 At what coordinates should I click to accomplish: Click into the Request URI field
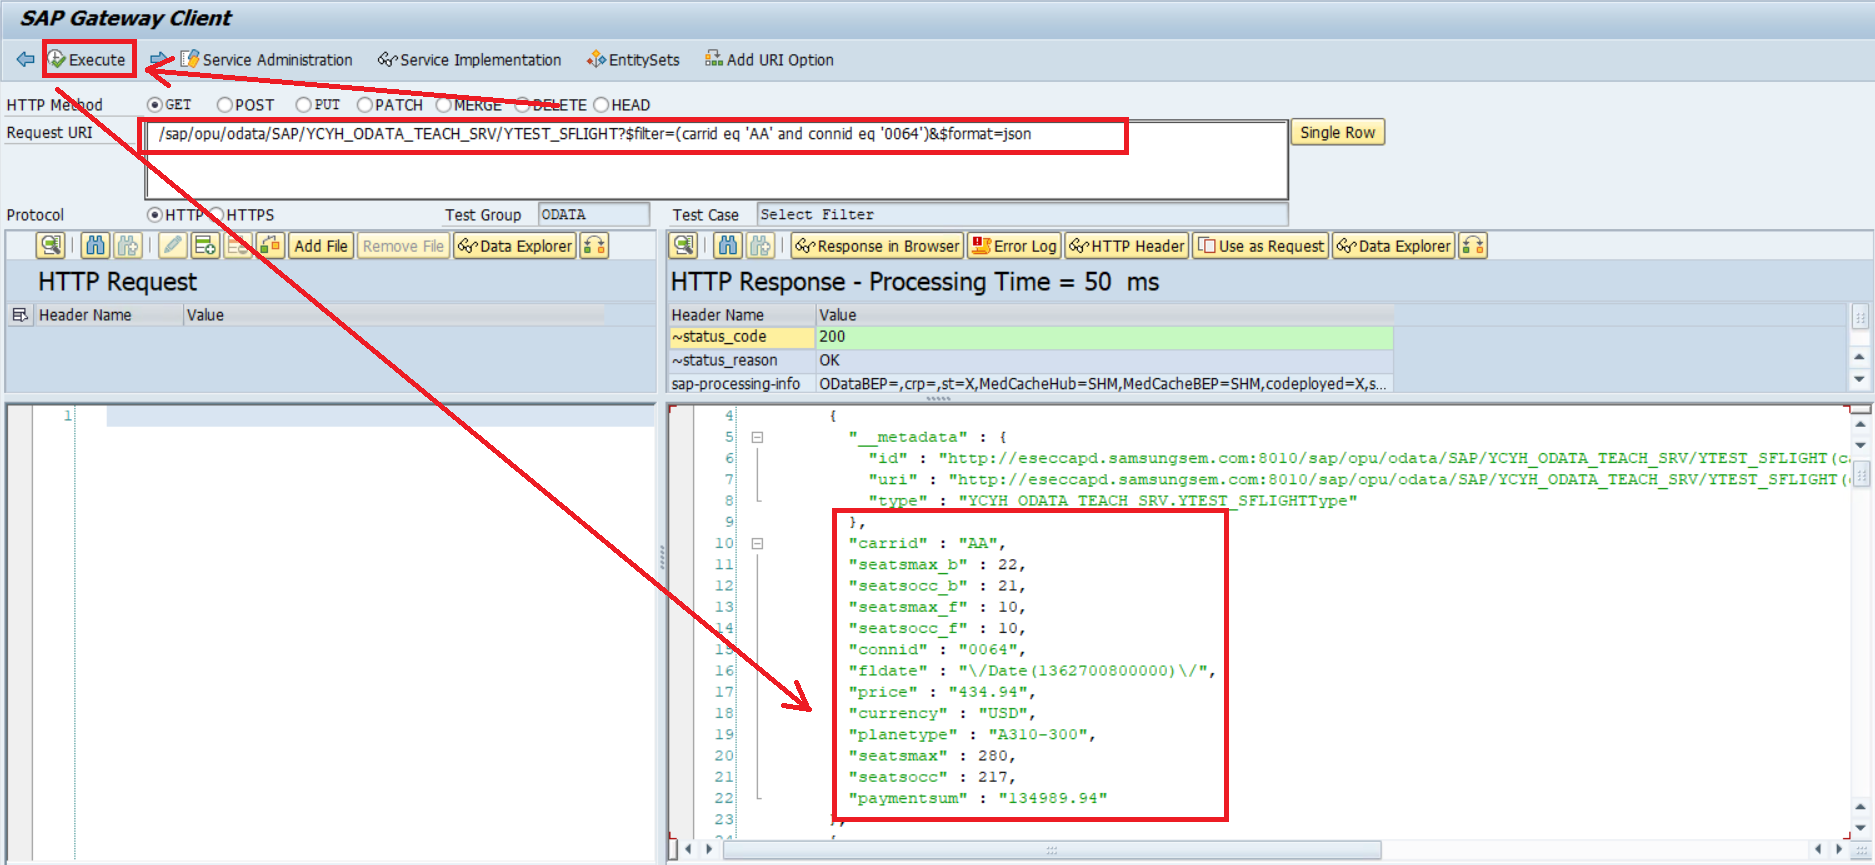click(716, 160)
